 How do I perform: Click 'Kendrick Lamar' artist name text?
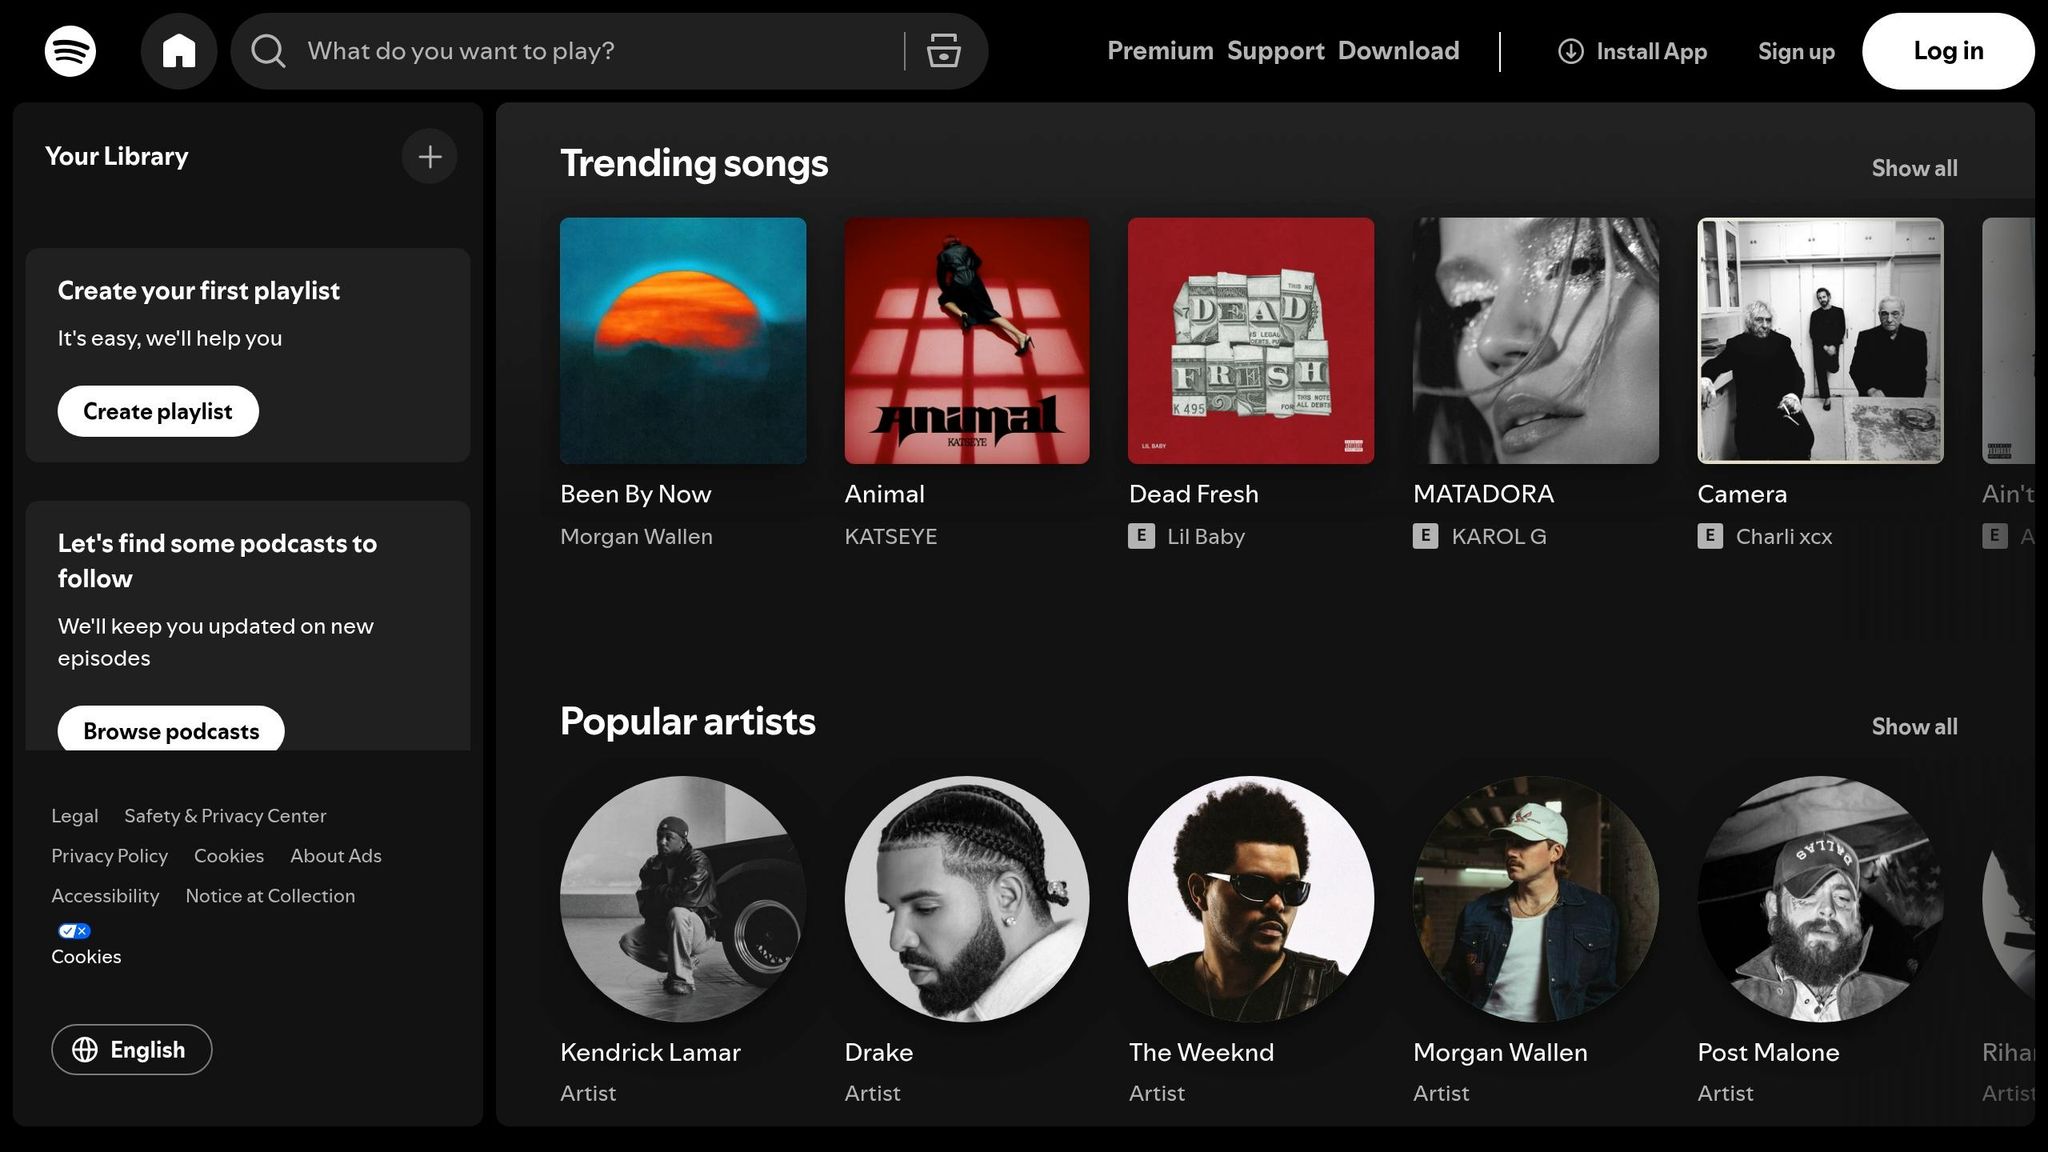[651, 1052]
